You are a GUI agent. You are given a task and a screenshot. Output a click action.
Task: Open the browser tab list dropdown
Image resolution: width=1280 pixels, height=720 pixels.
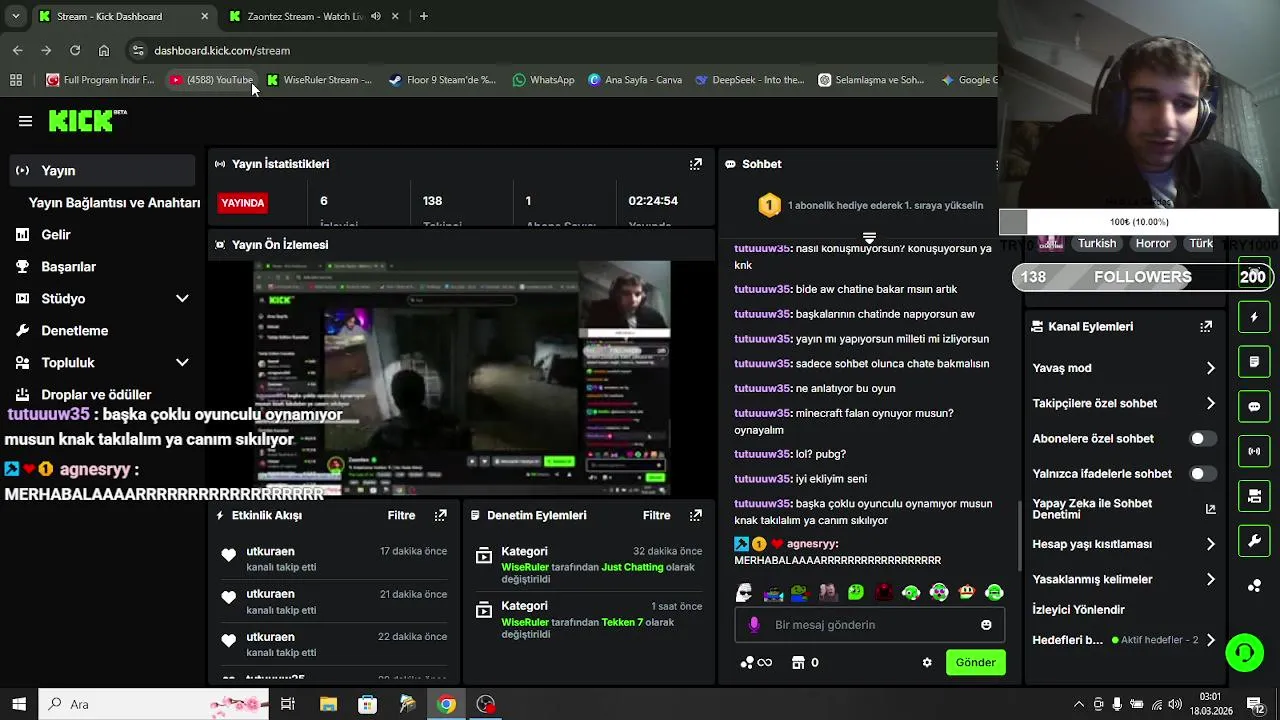[15, 16]
